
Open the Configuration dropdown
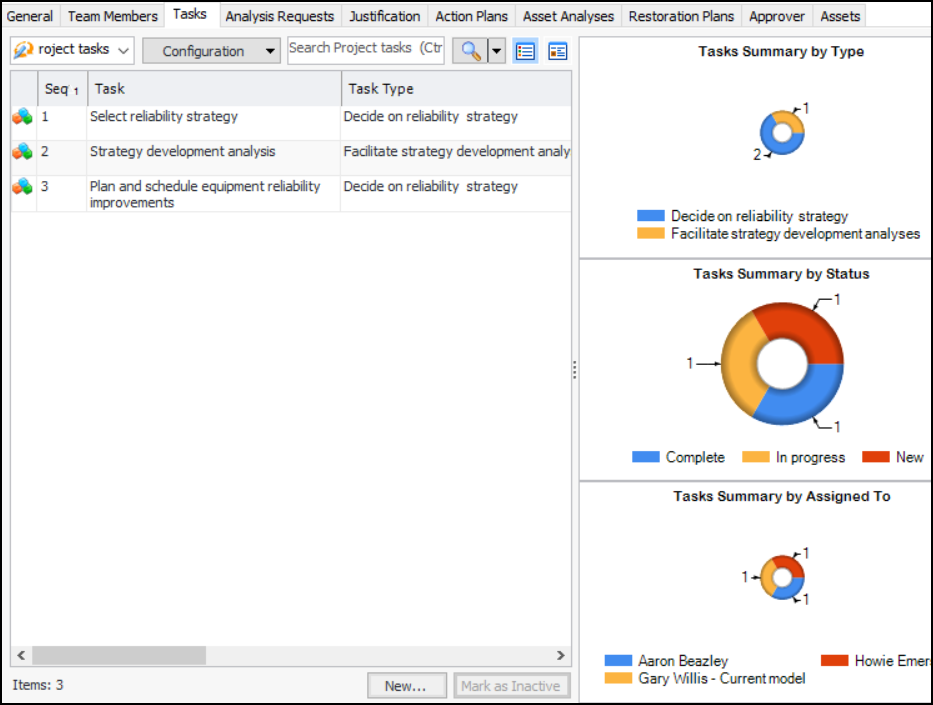click(211, 51)
